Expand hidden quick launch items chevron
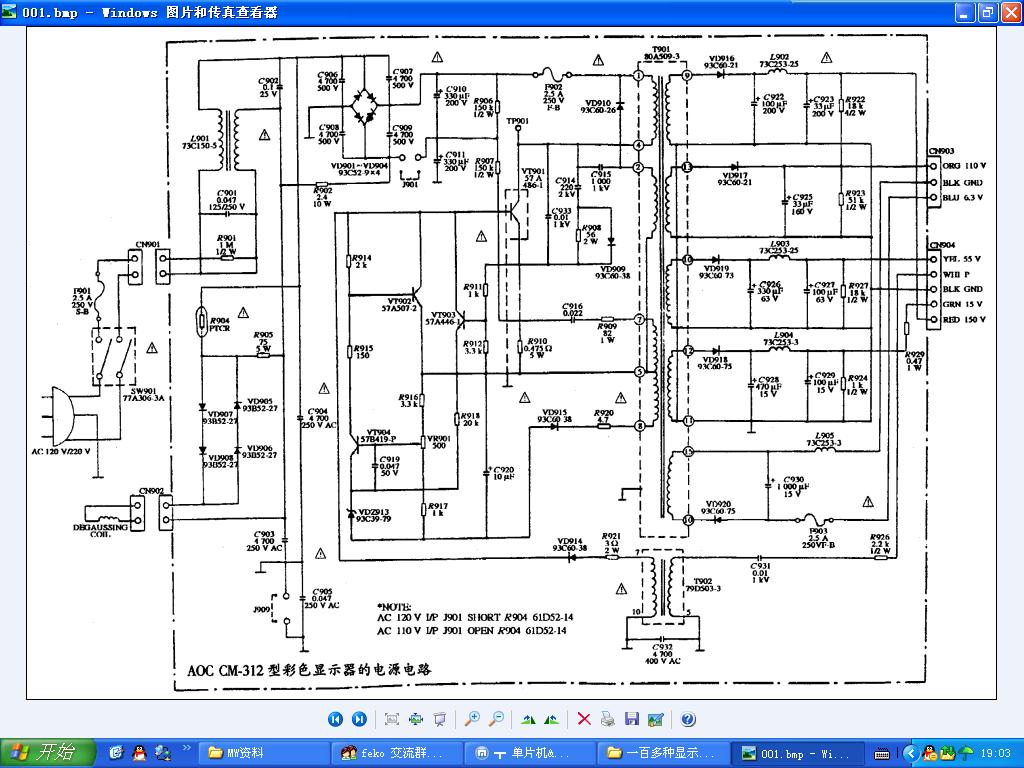 pyautogui.click(x=186, y=748)
